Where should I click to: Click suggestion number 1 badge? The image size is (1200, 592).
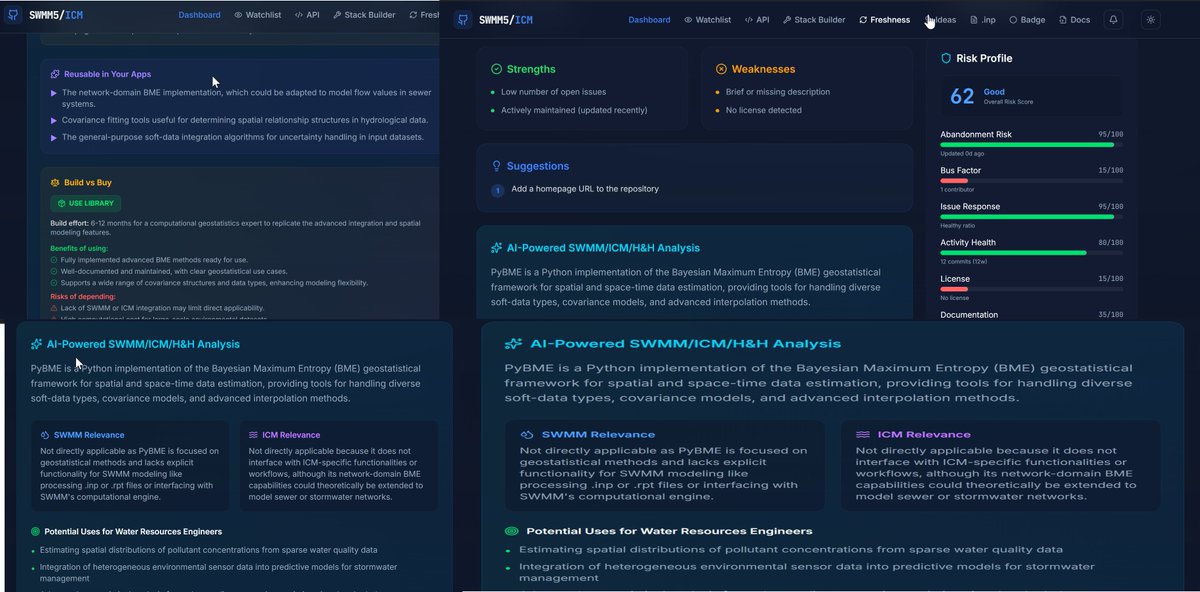496,189
